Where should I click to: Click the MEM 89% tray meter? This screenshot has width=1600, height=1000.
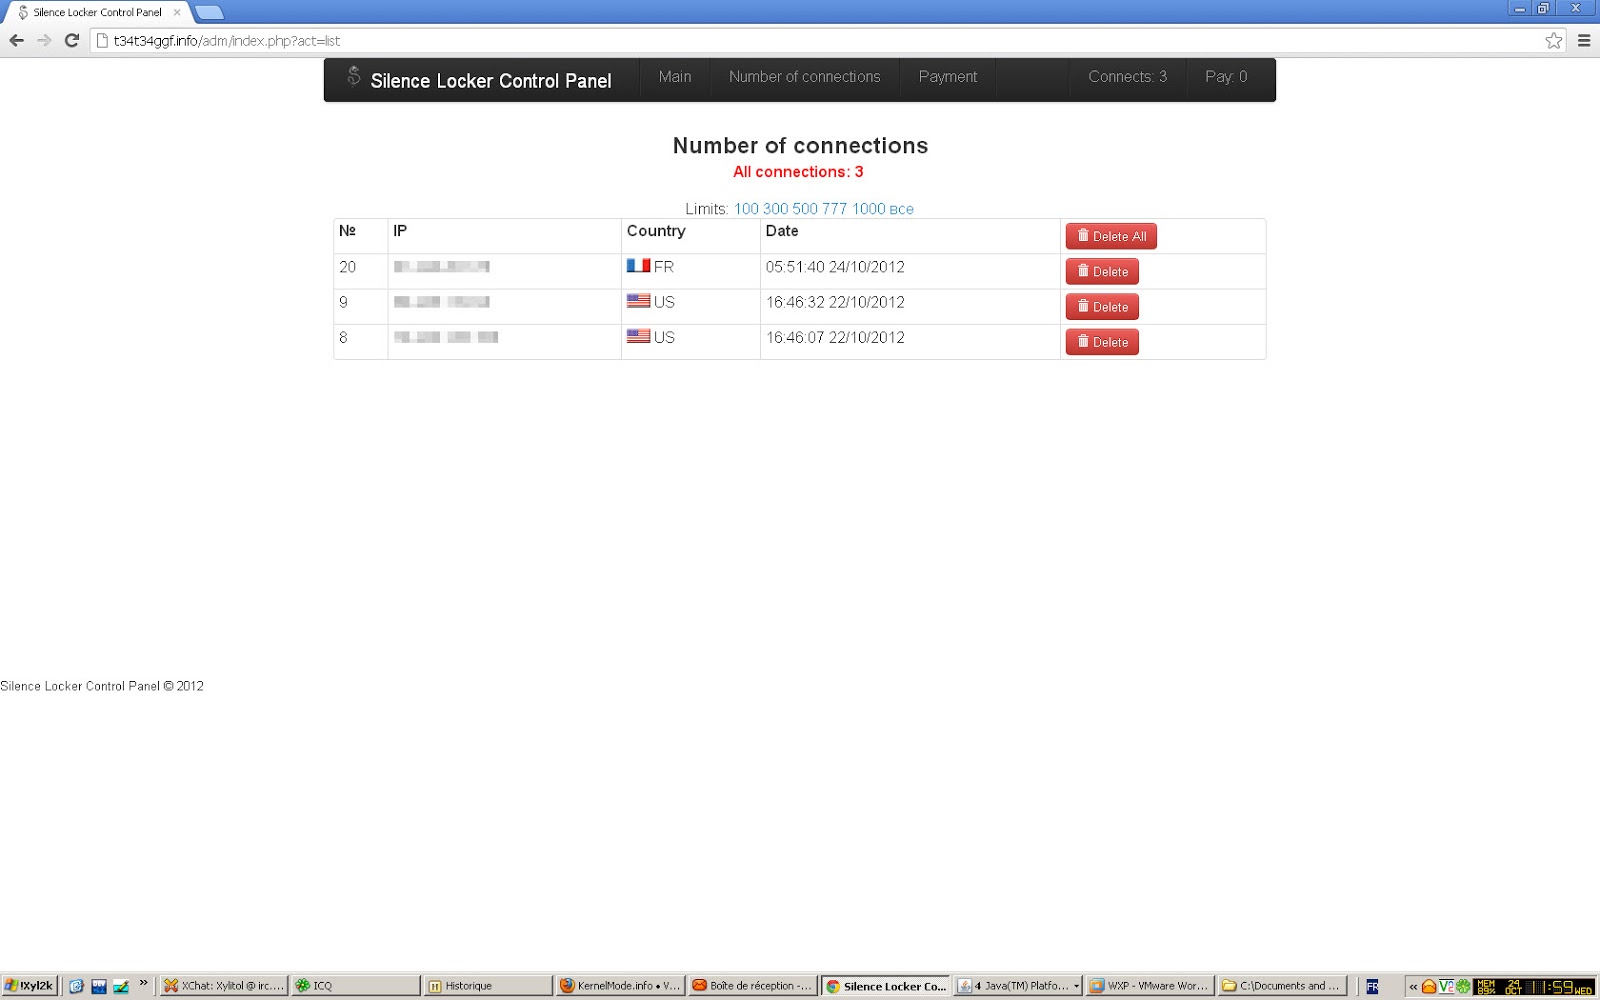(x=1486, y=987)
